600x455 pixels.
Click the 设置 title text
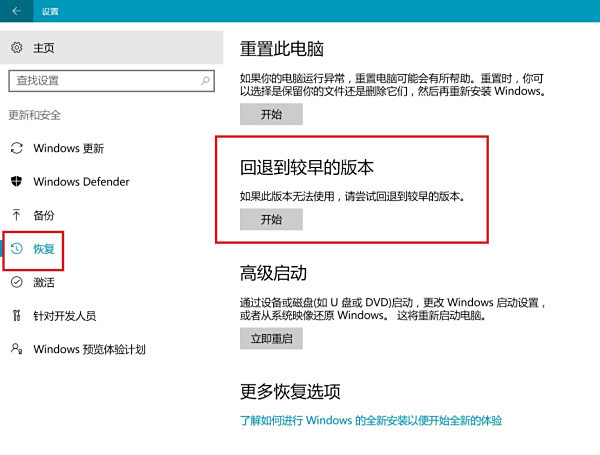50,11
